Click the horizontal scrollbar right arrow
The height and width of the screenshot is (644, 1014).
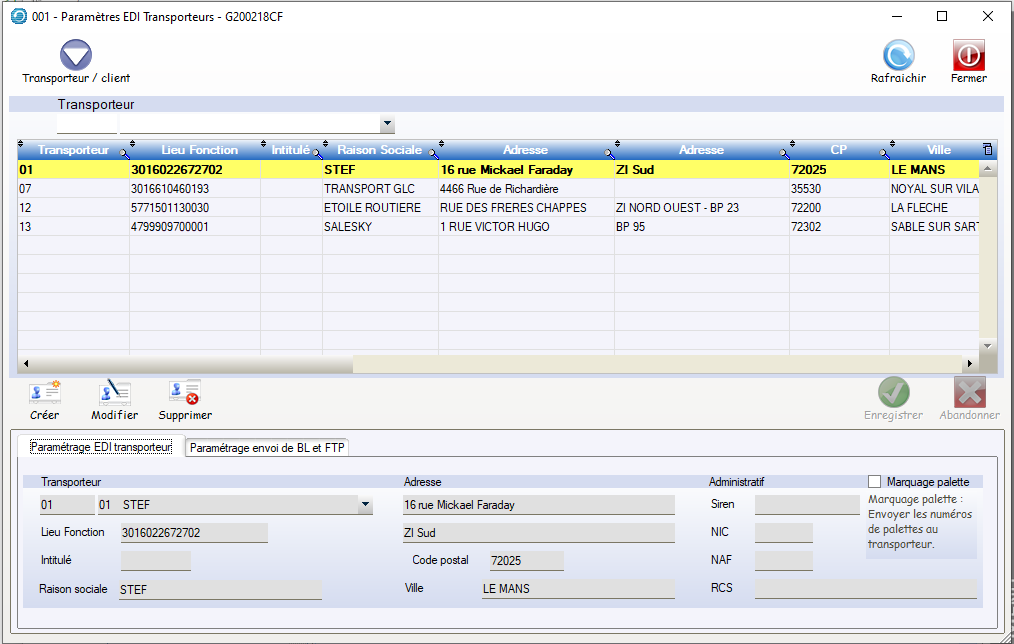(968, 364)
